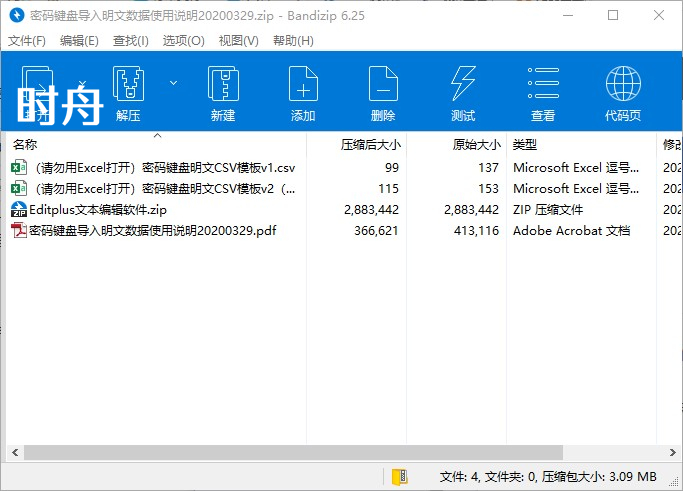
Task: Click compressed size 2,883,442 of Editplus row
Action: click(x=372, y=210)
